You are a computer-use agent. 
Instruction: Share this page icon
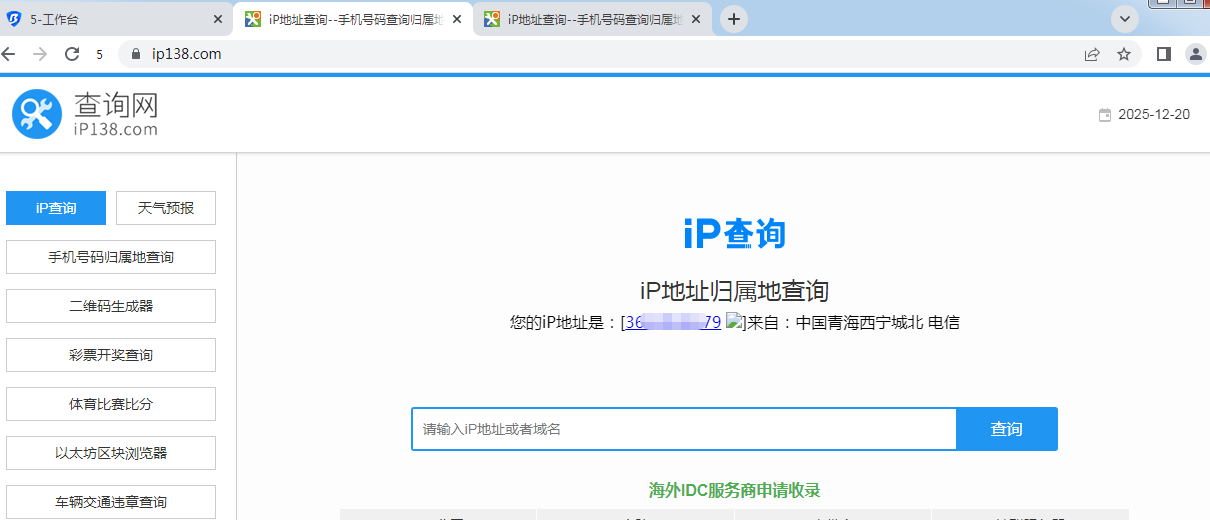pos(1092,54)
